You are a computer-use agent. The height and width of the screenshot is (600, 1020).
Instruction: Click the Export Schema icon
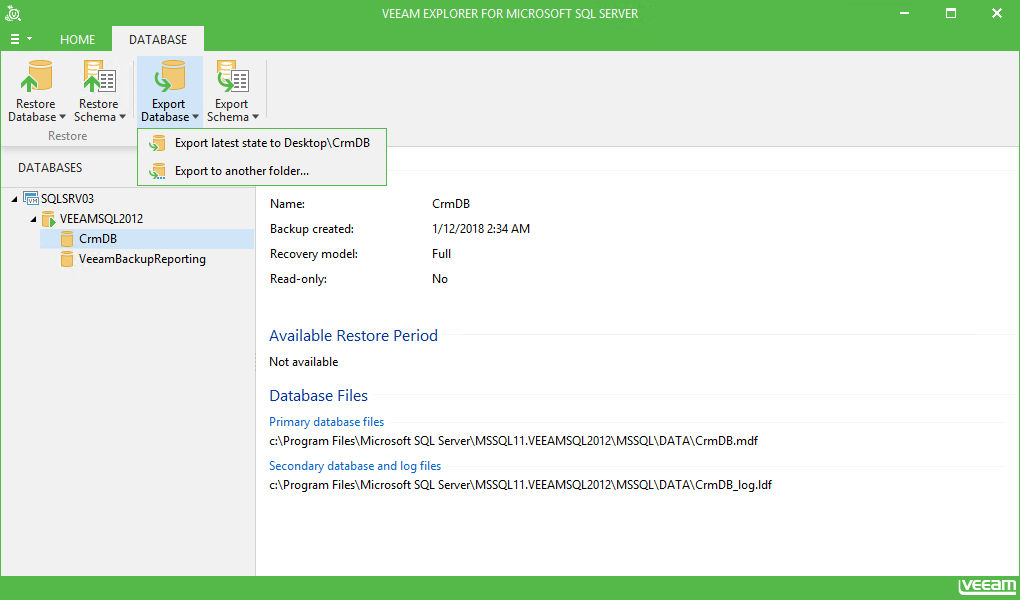232,77
